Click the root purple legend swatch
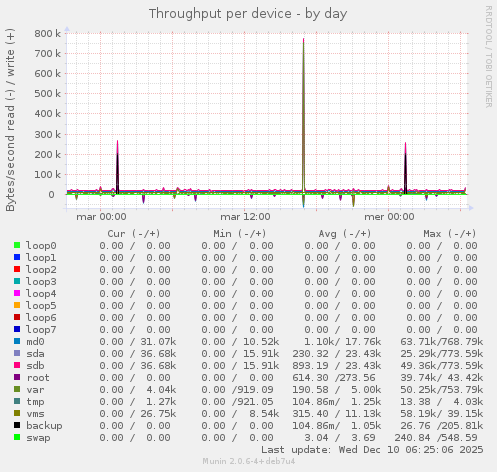497x472 pixels. click(17, 377)
